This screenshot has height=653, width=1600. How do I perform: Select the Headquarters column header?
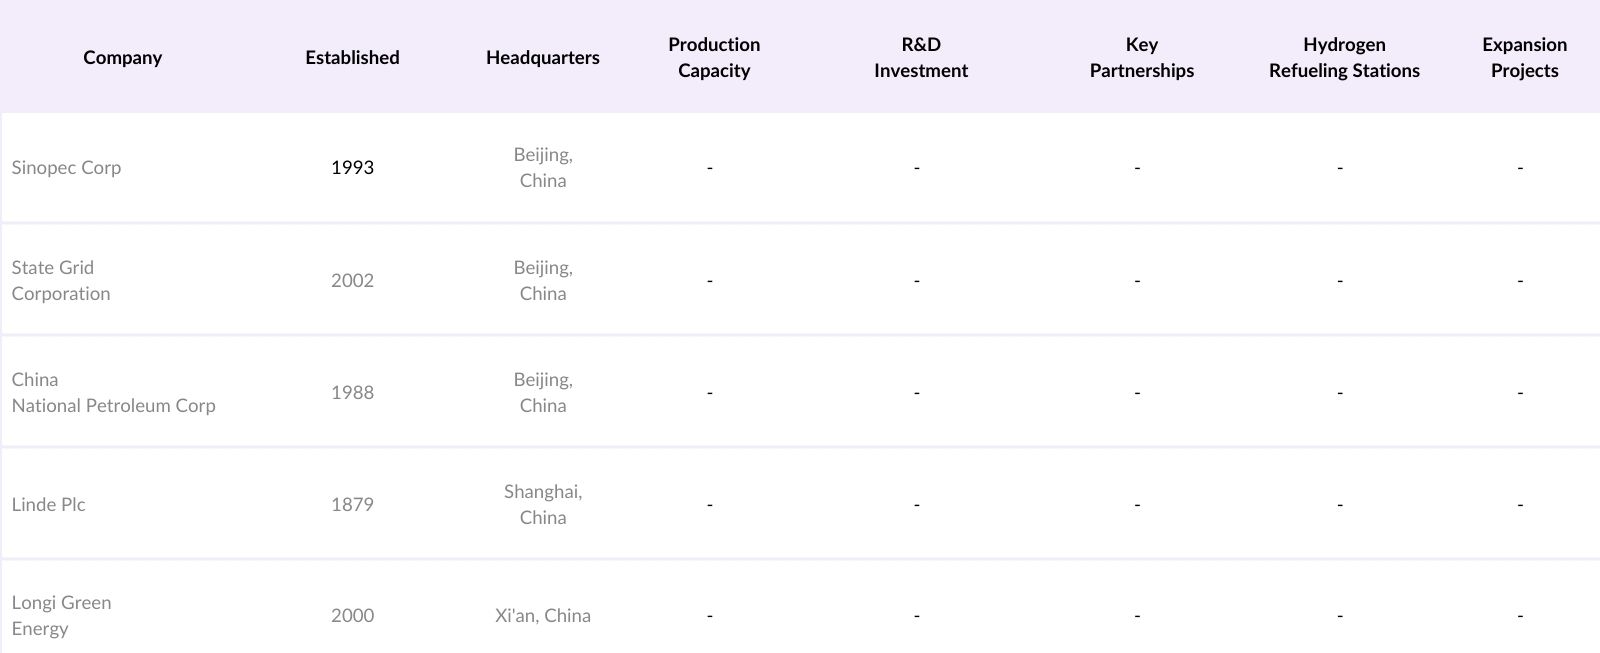pyautogui.click(x=543, y=58)
